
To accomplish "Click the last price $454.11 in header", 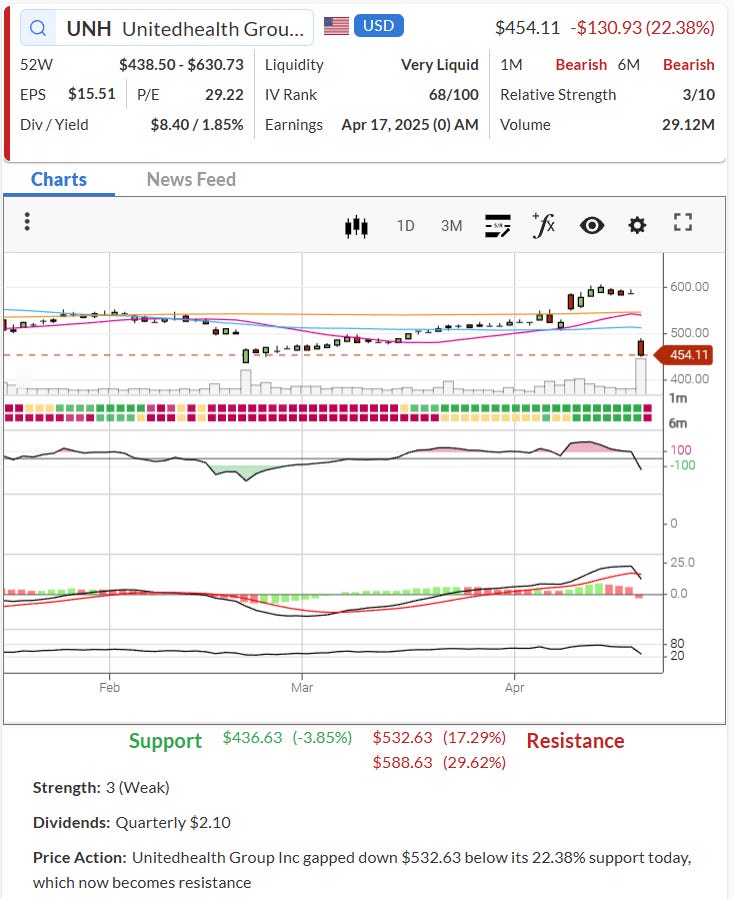I will (x=527, y=28).
